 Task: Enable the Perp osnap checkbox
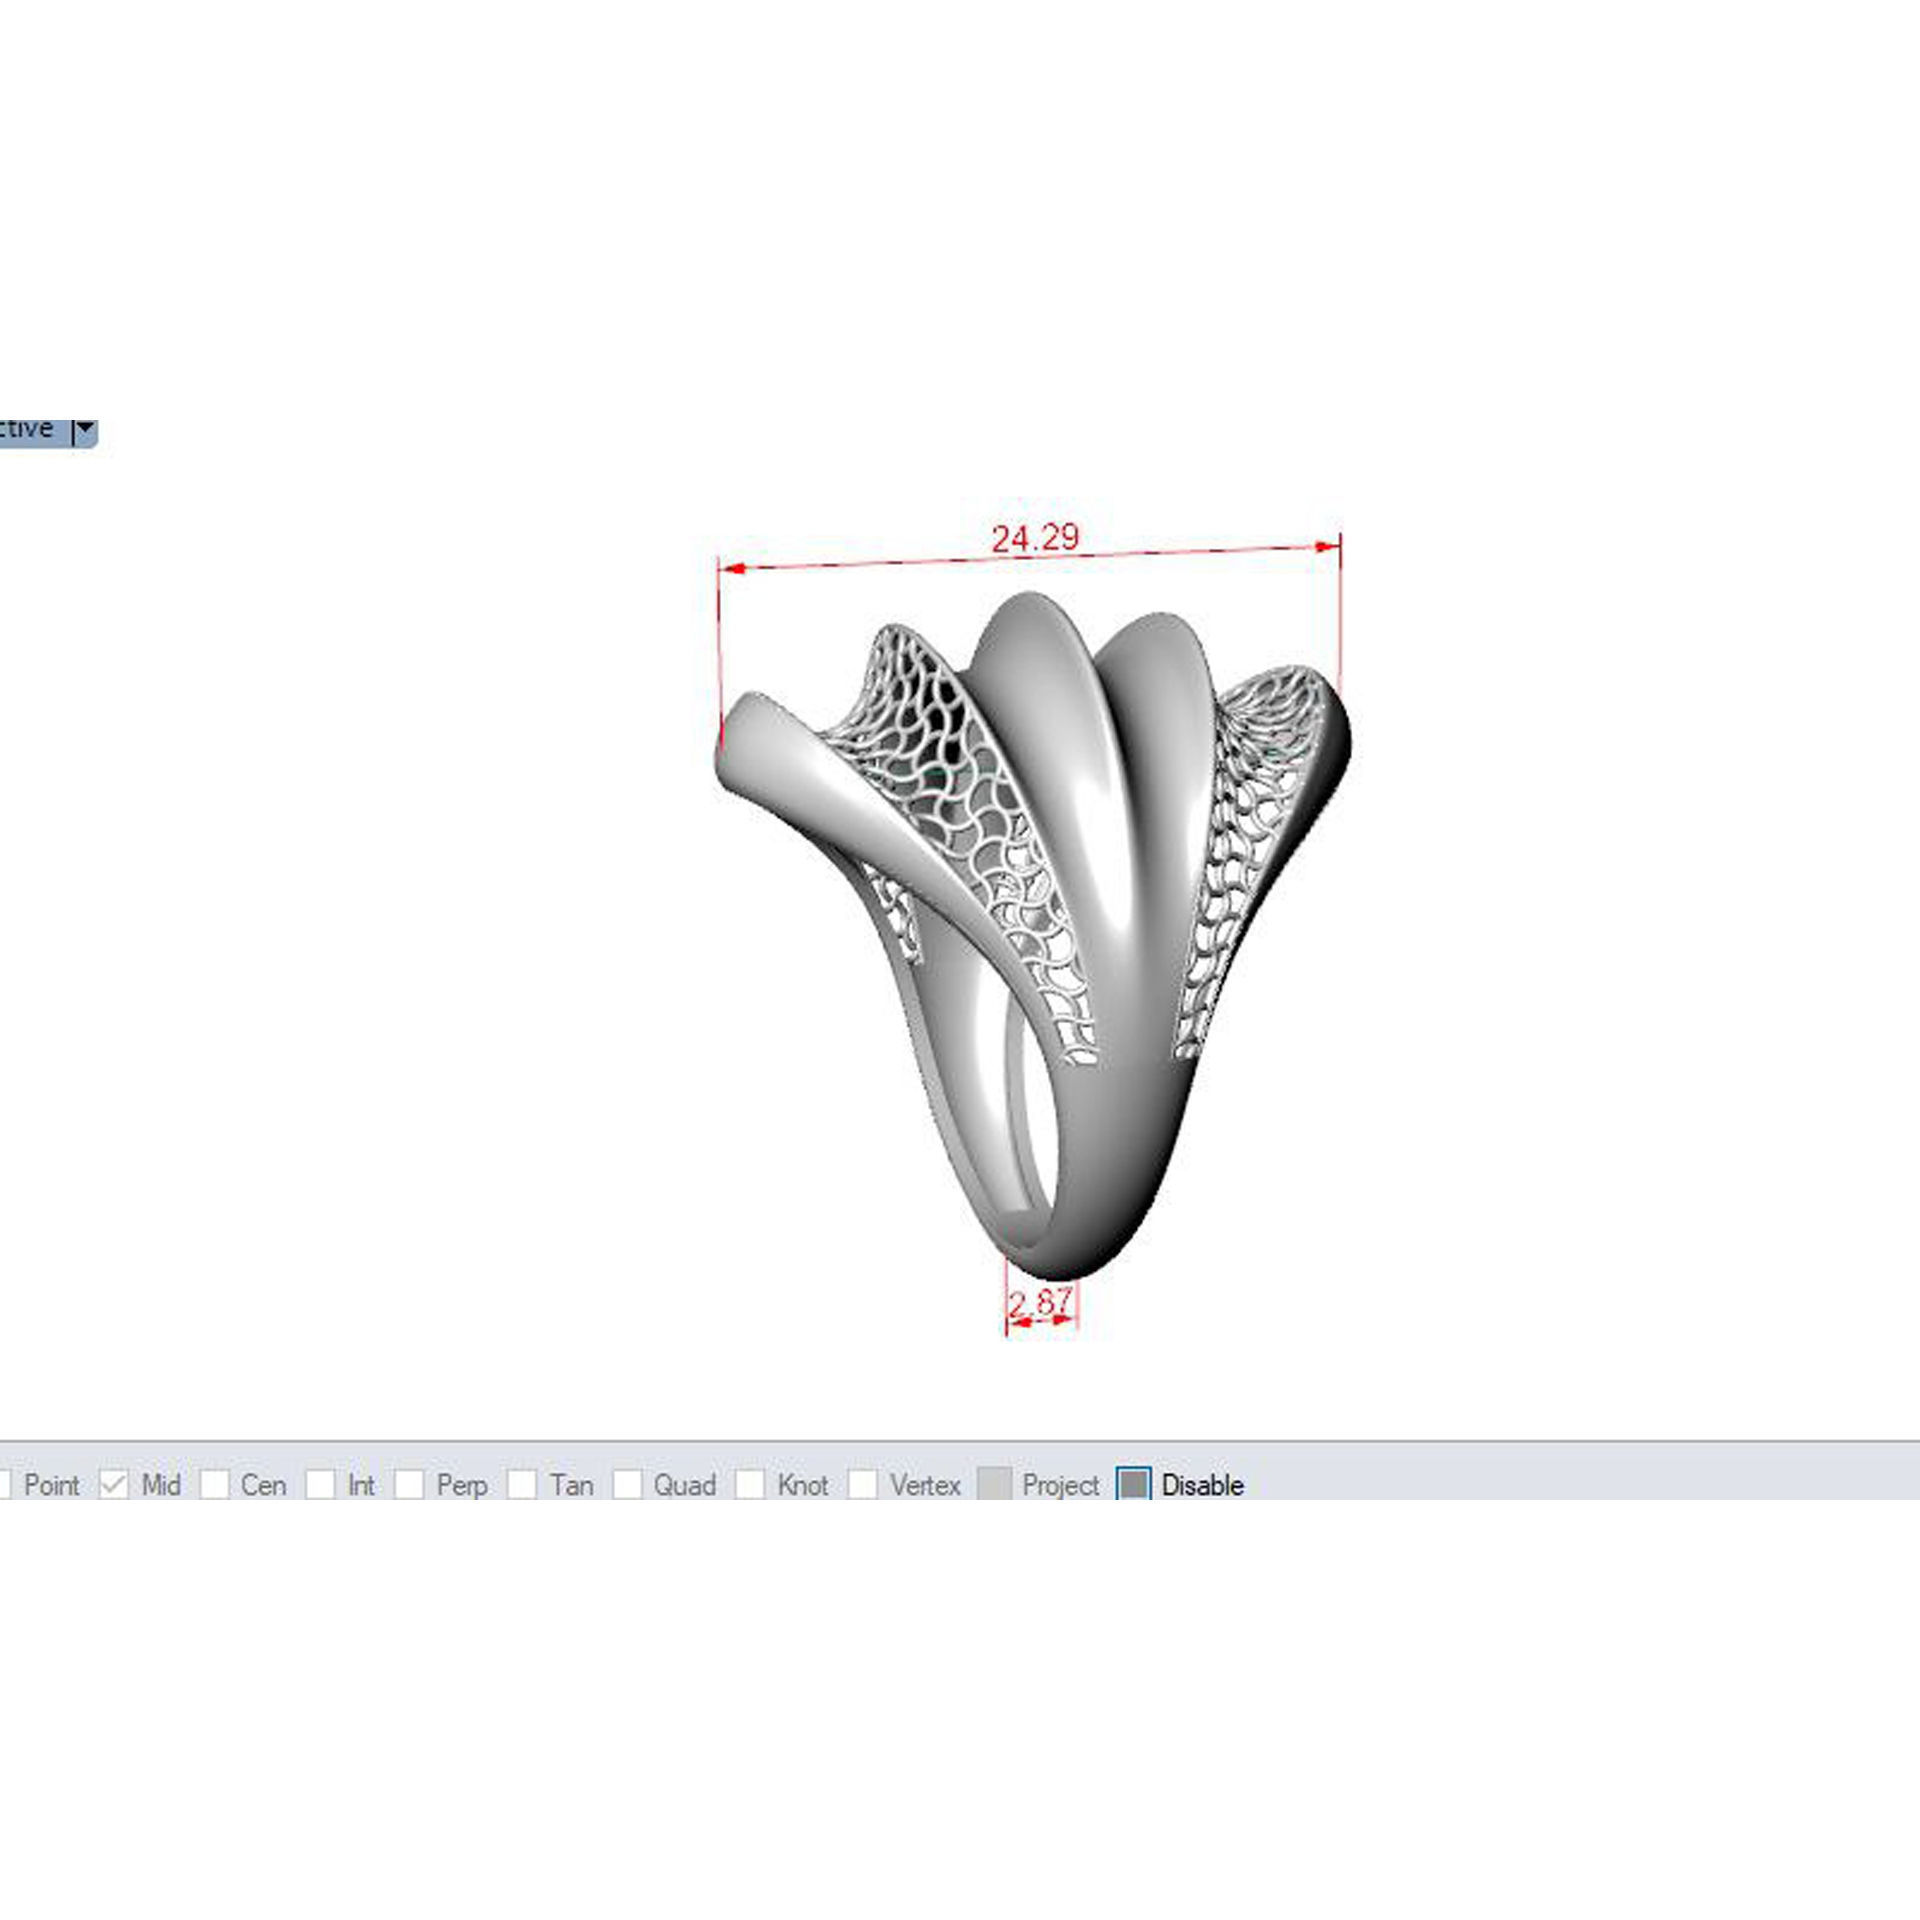click(408, 1485)
